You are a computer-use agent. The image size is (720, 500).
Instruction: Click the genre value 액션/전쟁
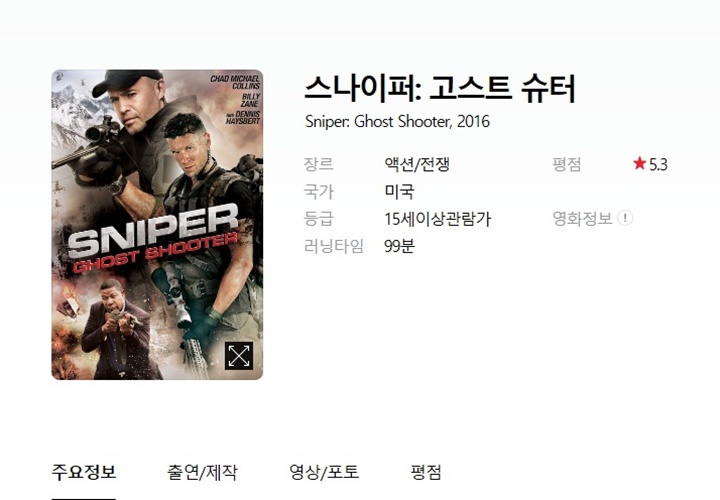(x=417, y=164)
